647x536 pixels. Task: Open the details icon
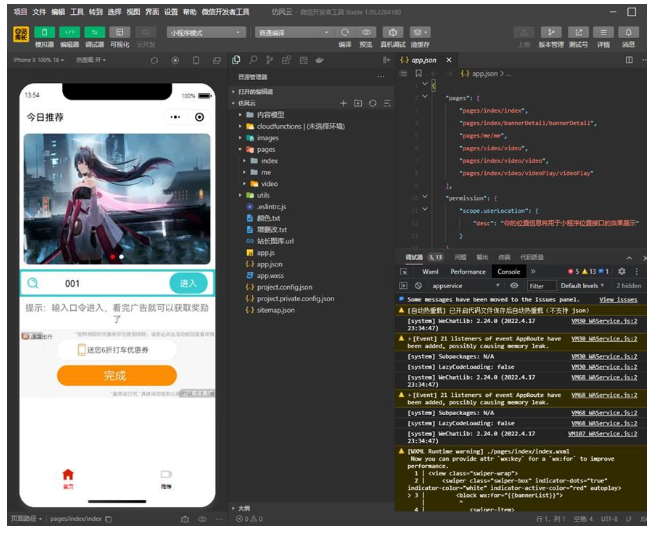tap(603, 32)
